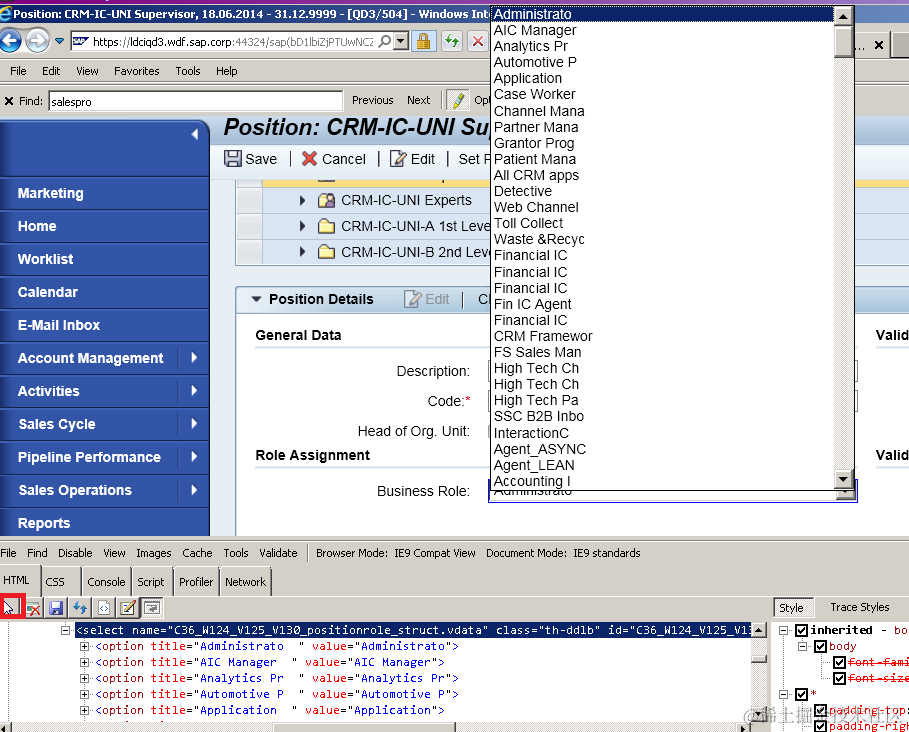Toggle the asterisk rule checkbox
This screenshot has height=732, width=909.
pyautogui.click(x=802, y=694)
